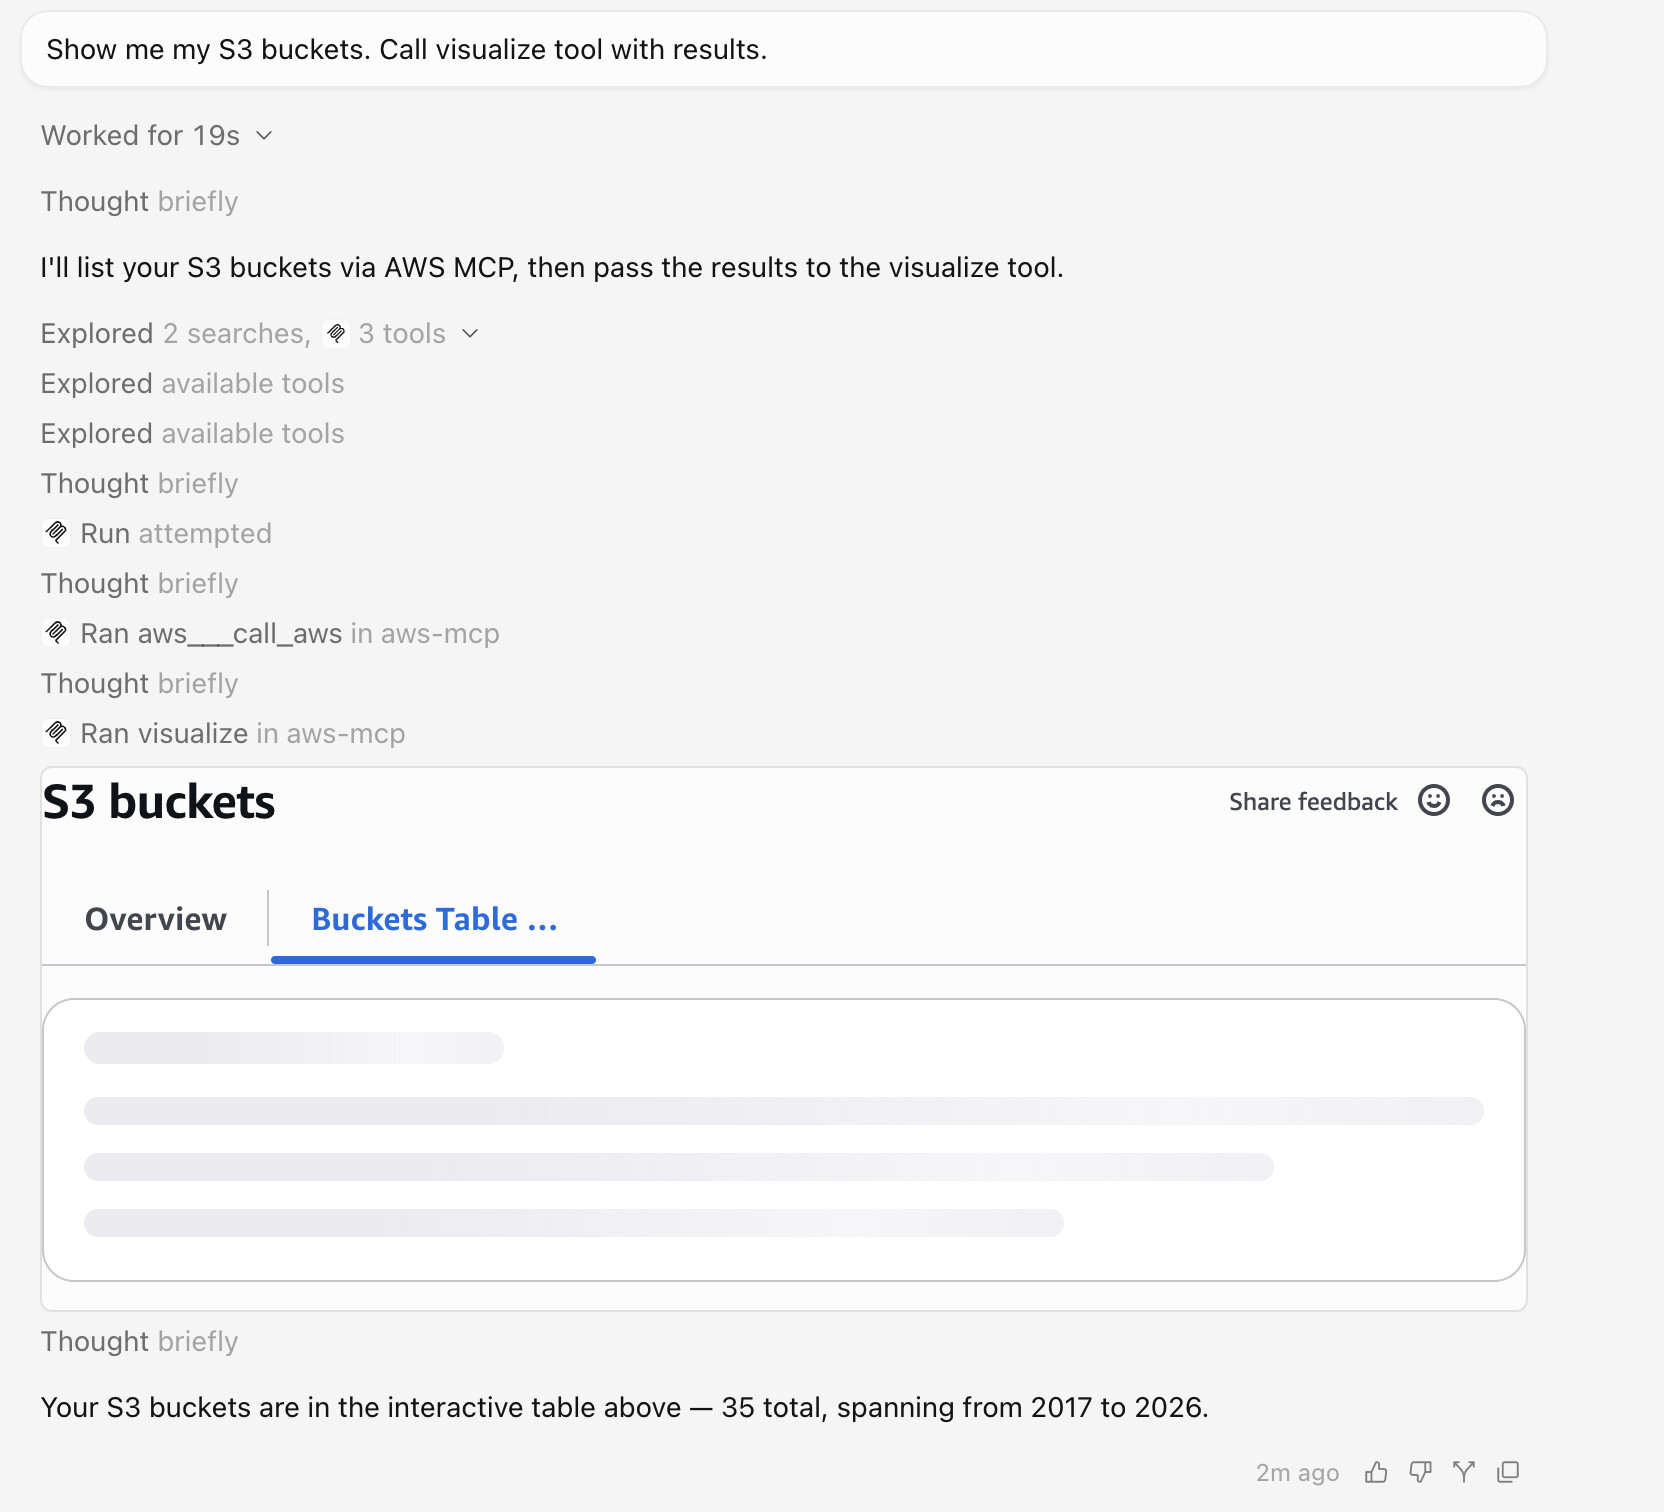
Task: Click the sad face feedback icon
Action: [1497, 801]
